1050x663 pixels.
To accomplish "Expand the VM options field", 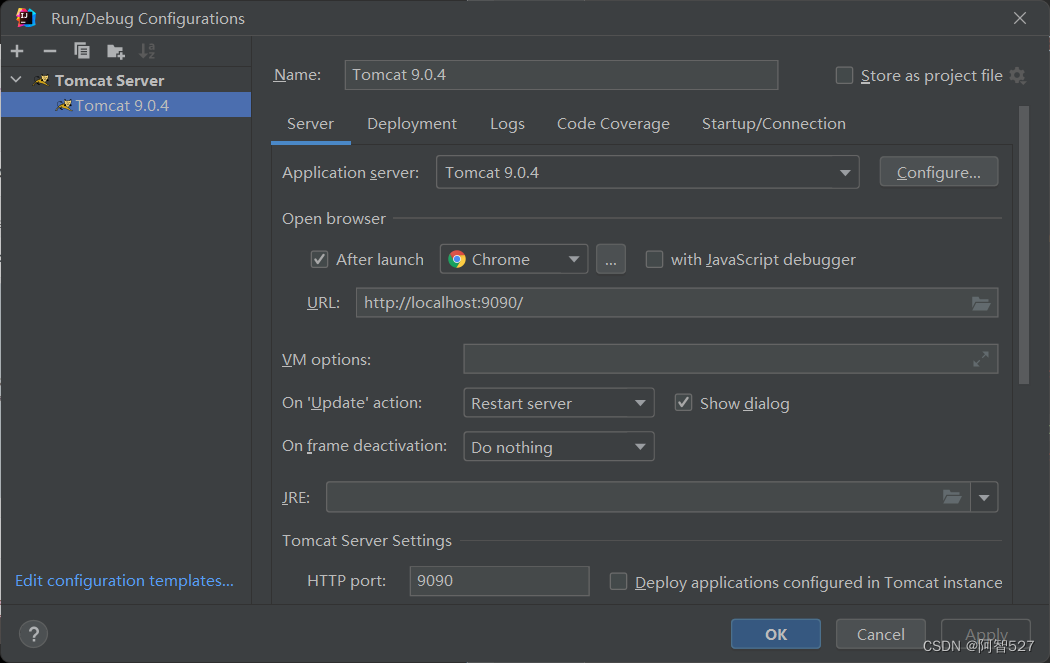I will pyautogui.click(x=980, y=360).
